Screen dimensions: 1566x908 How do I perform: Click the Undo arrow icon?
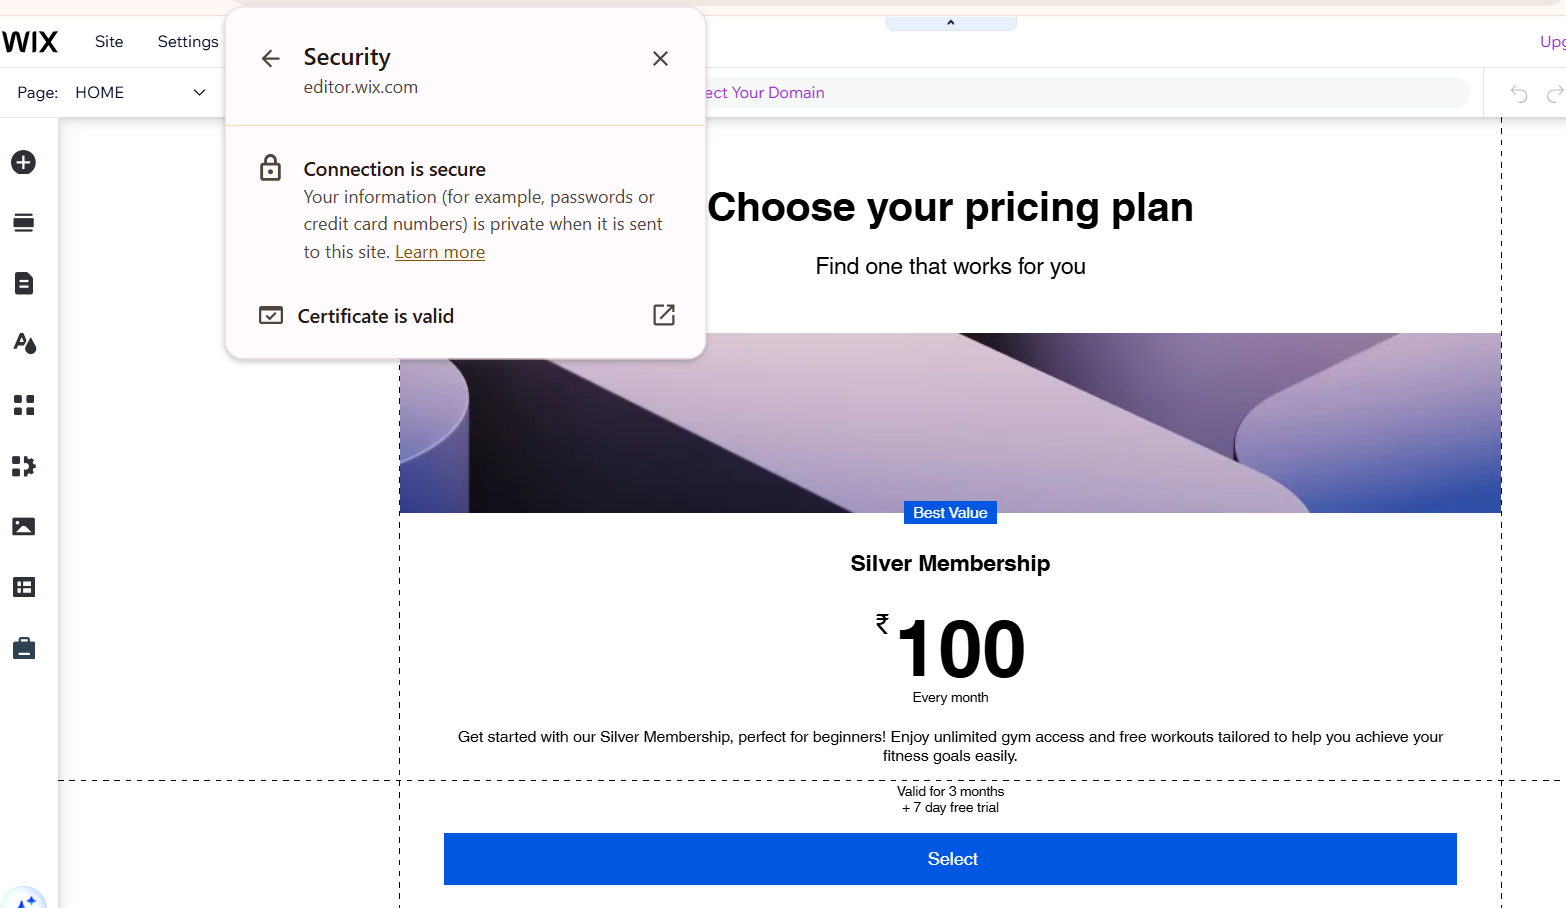[1519, 94]
